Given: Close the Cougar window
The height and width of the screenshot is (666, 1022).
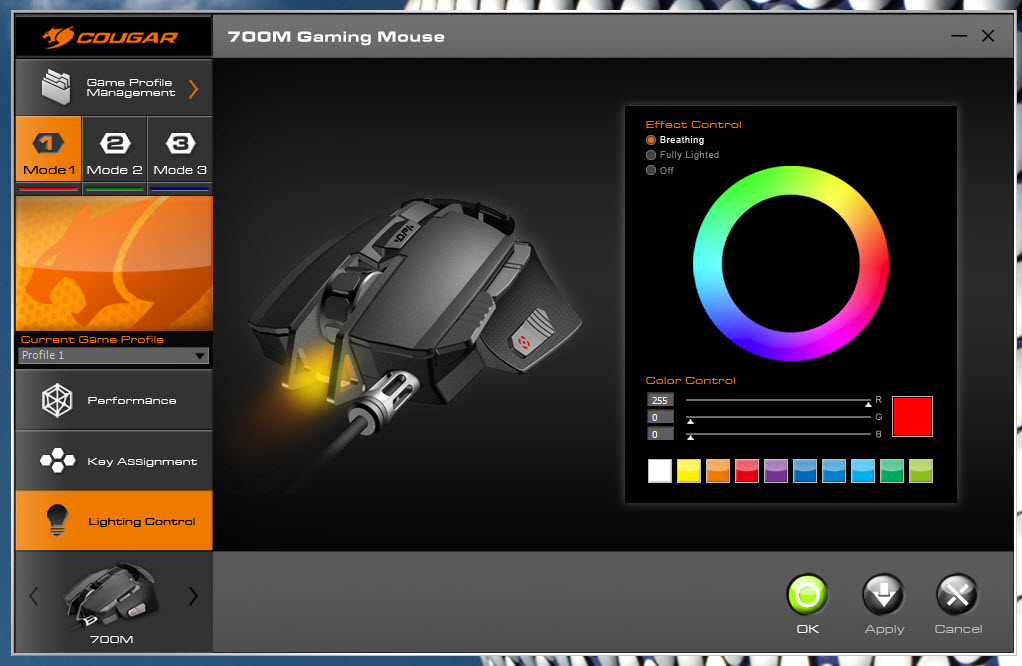Looking at the screenshot, I should tap(988, 36).
